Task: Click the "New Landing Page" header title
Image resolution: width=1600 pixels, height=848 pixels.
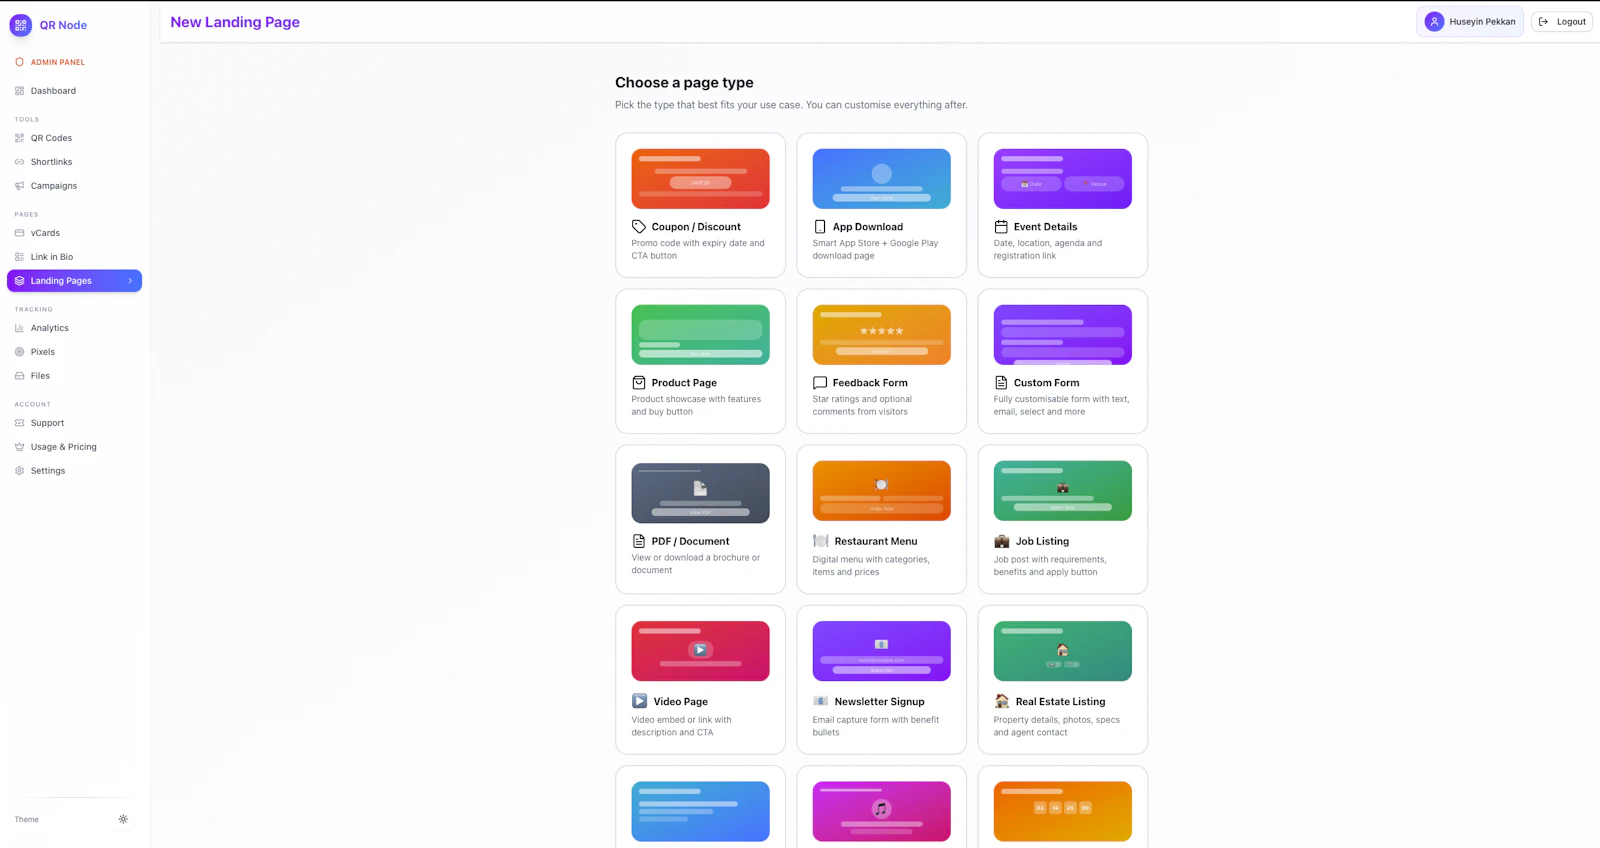Action: [235, 22]
